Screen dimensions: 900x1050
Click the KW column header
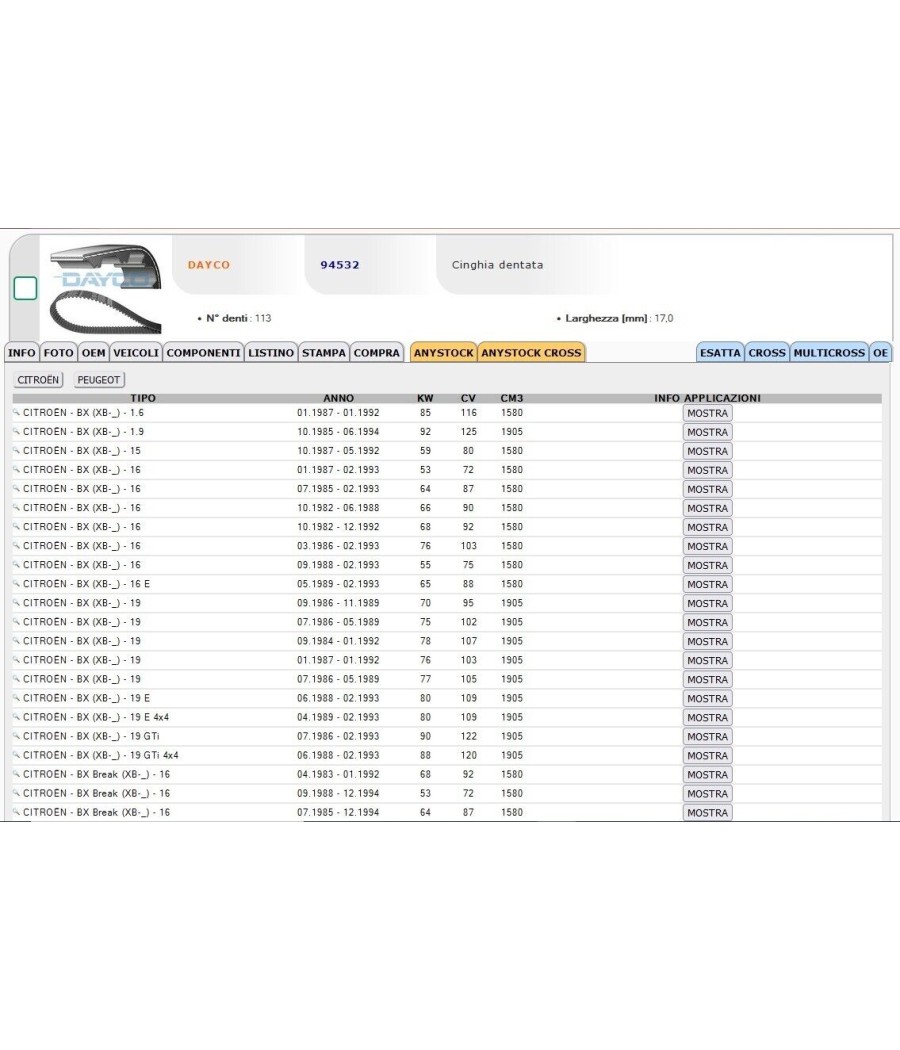coord(425,398)
